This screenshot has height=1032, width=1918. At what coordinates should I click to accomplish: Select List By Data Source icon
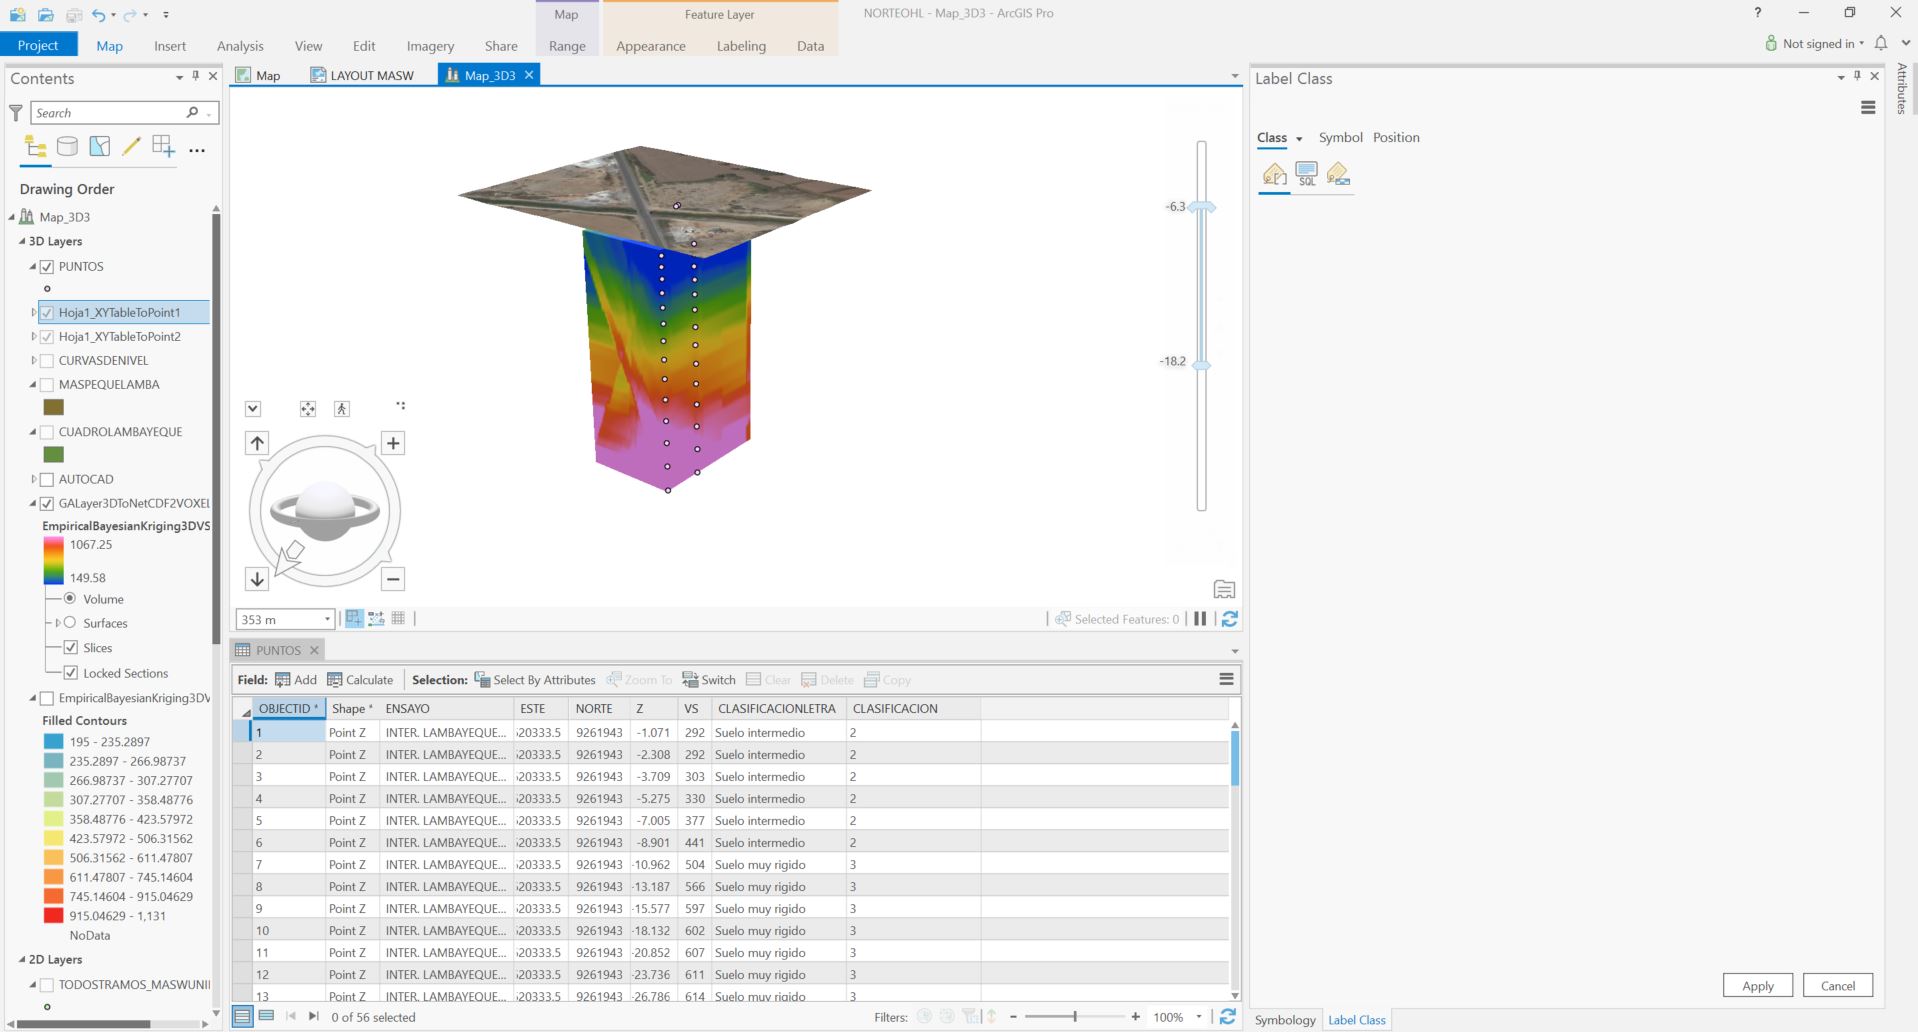pos(67,147)
